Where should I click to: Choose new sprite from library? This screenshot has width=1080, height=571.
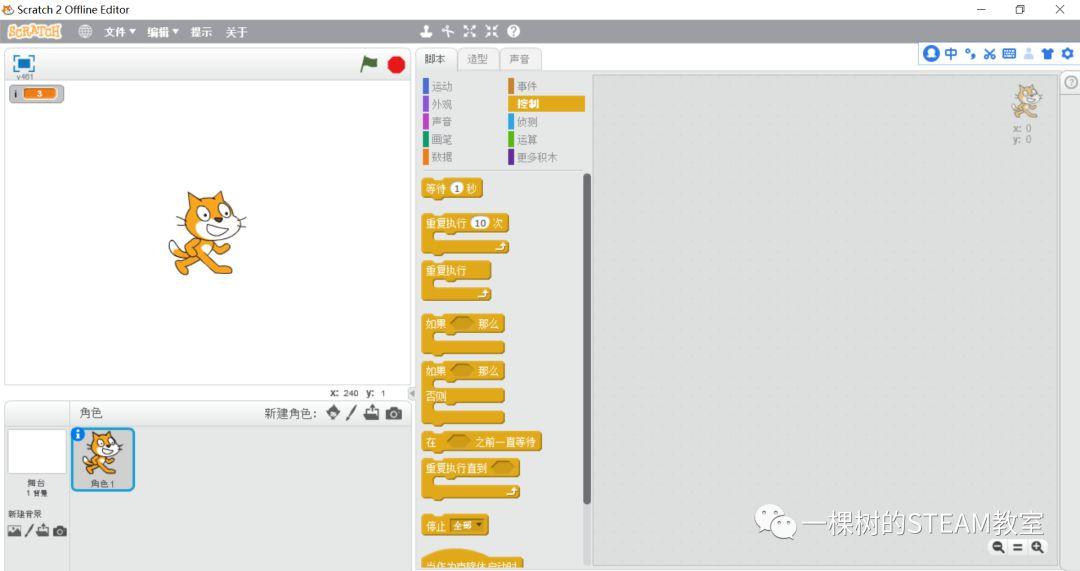pyautogui.click(x=333, y=413)
